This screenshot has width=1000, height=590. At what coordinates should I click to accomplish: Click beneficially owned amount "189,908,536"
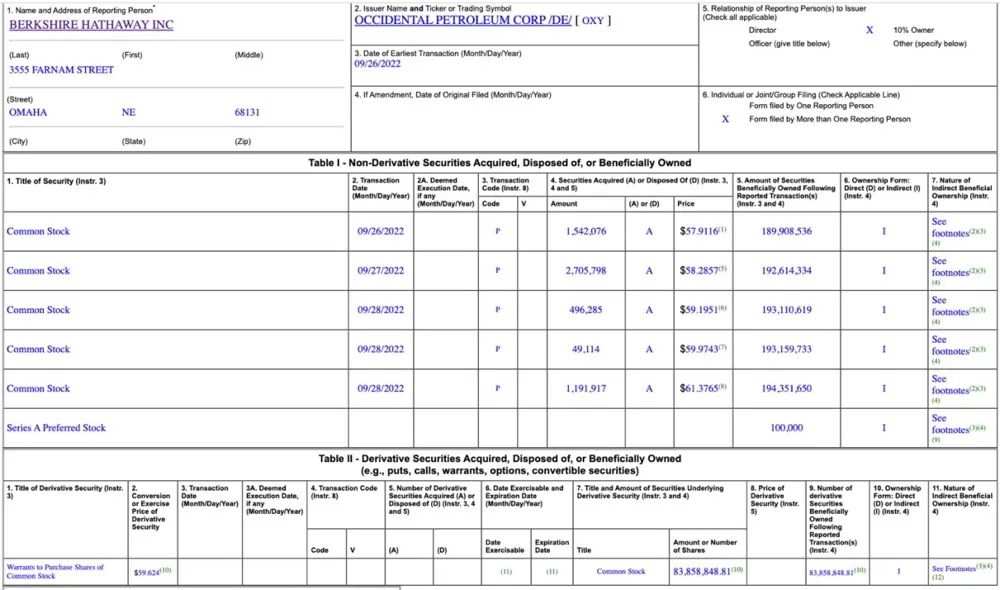pyautogui.click(x=787, y=232)
